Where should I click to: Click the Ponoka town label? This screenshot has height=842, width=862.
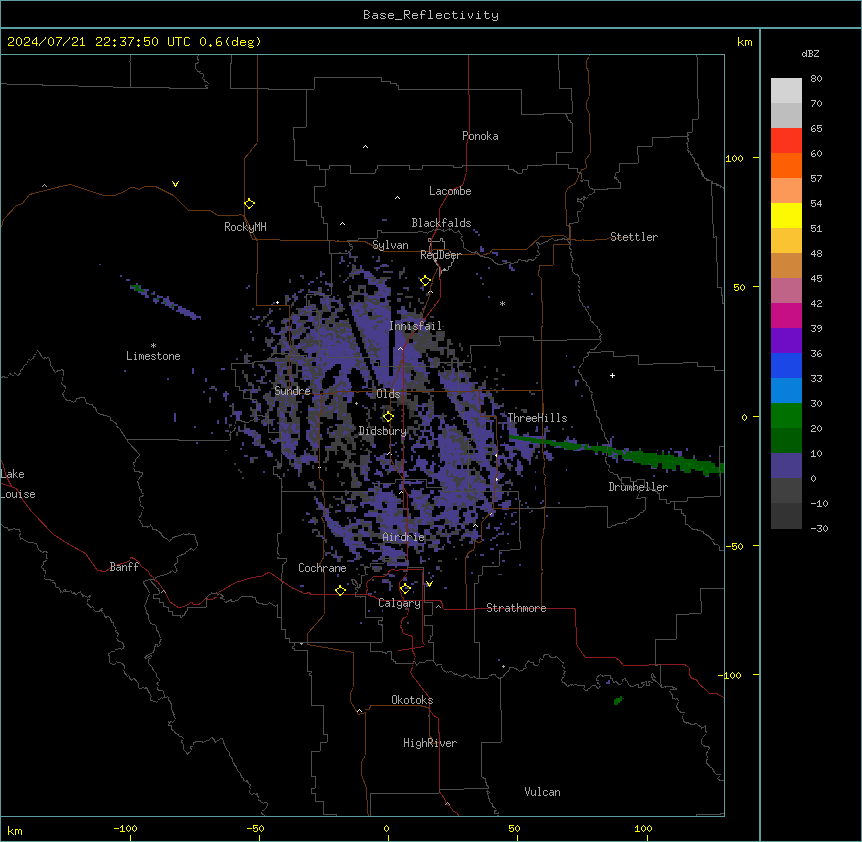coord(480,136)
